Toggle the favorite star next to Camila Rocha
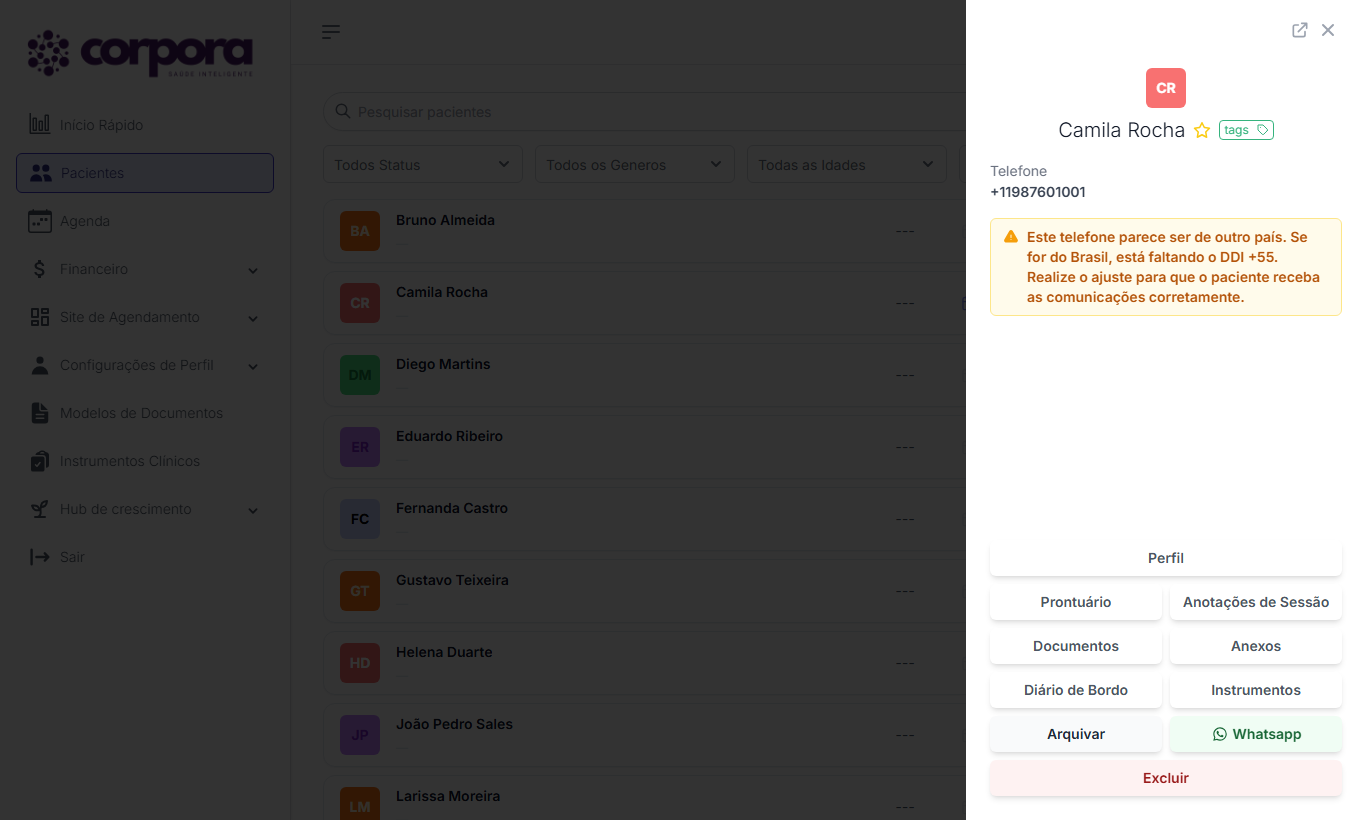 click(x=1202, y=131)
